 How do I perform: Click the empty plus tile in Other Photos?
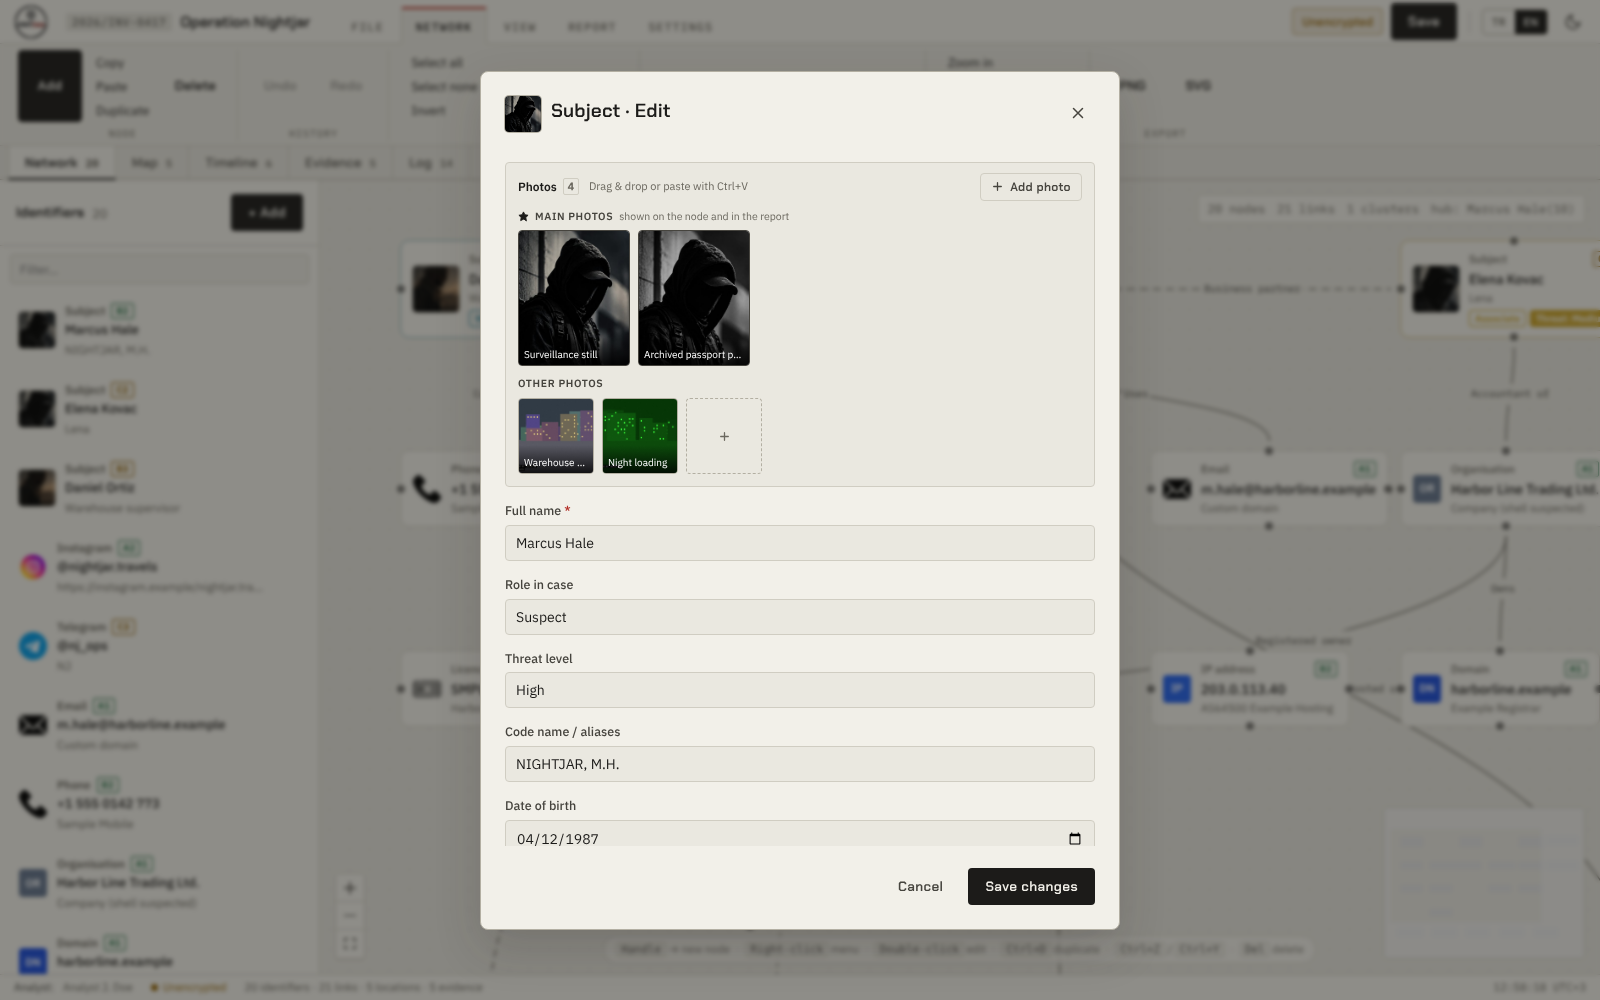[724, 436]
